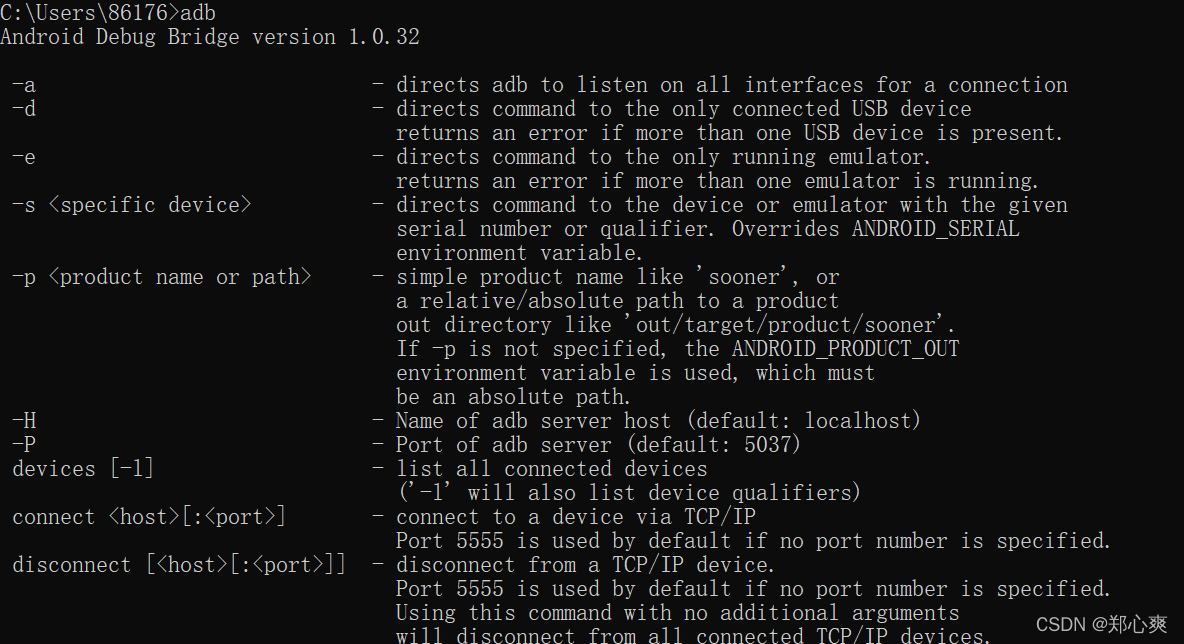Click 'a relative/absolute path to a product' line

tap(618, 302)
